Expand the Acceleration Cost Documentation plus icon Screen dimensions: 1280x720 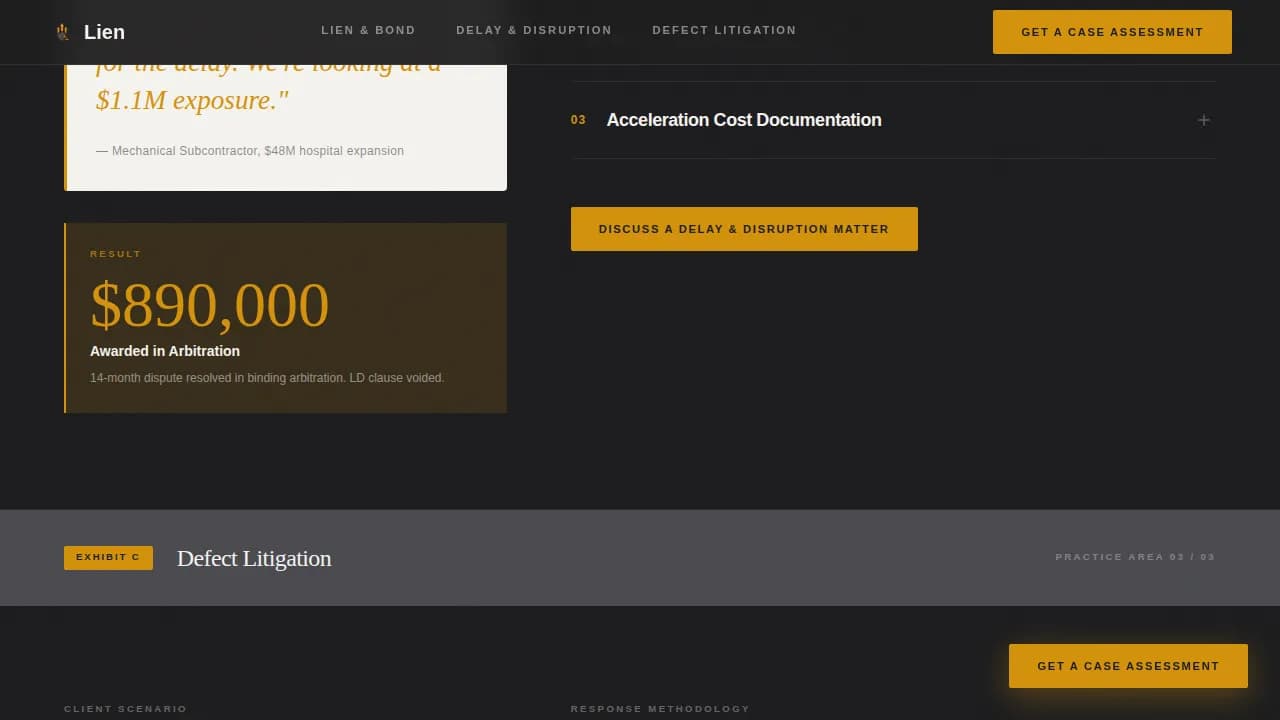(x=1203, y=120)
